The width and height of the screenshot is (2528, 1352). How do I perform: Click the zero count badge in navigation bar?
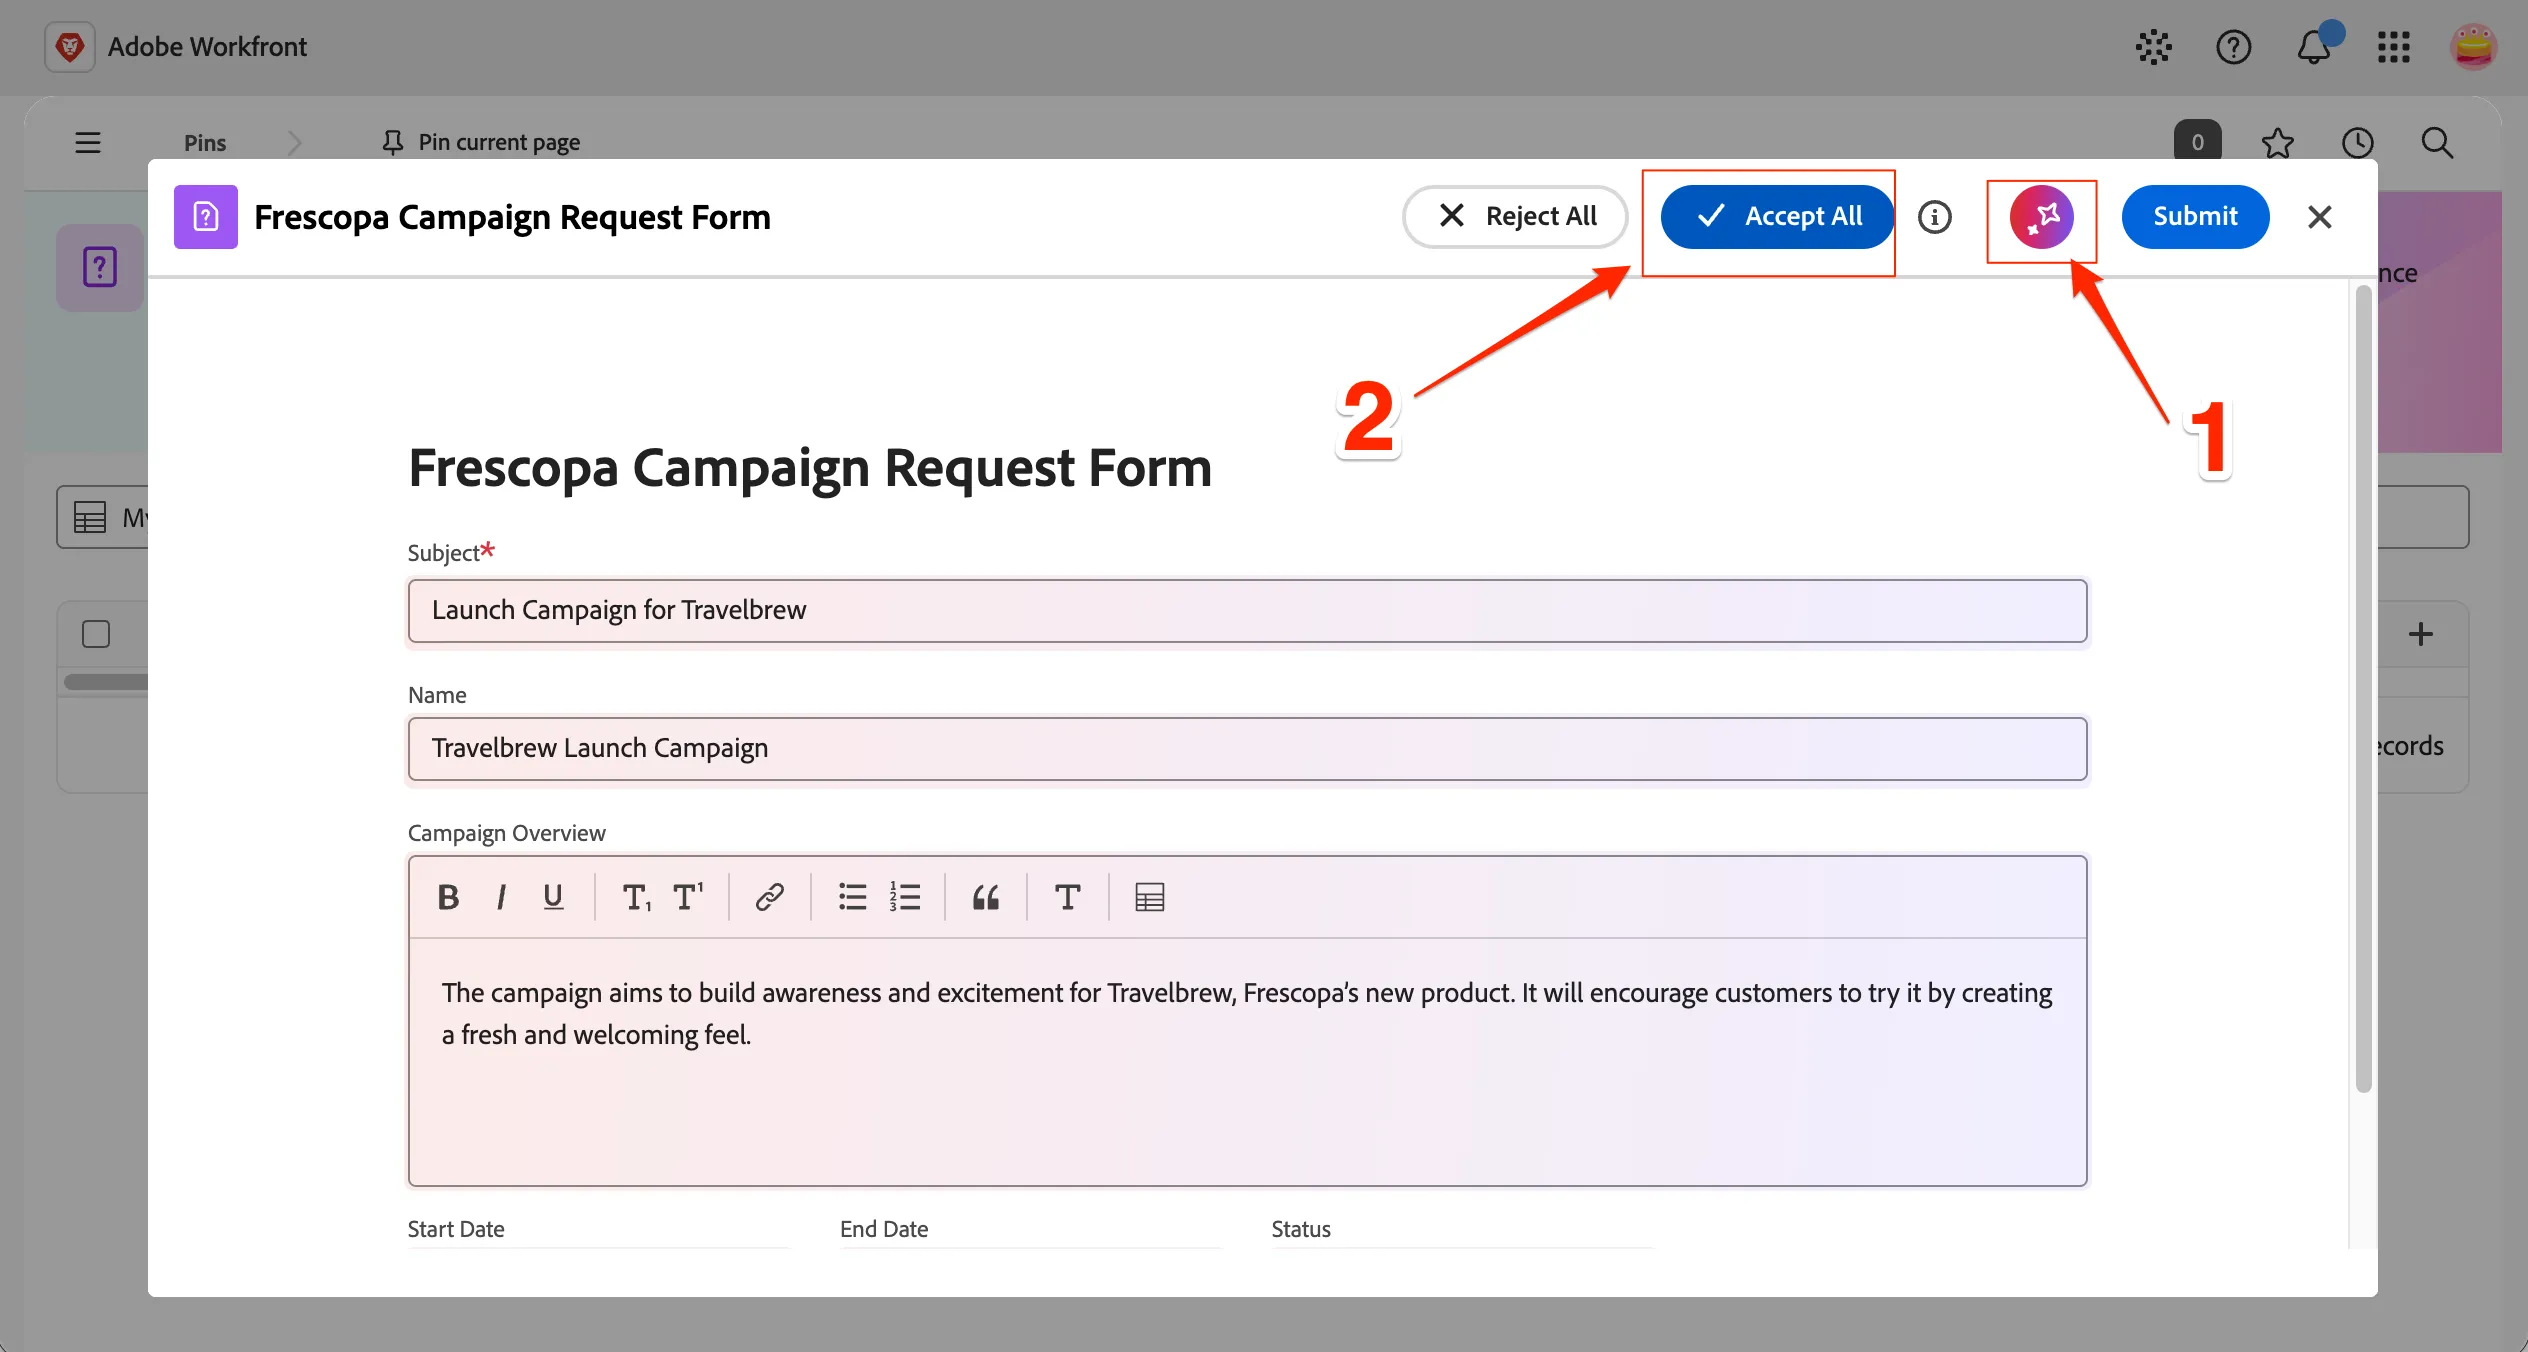[x=2198, y=142]
